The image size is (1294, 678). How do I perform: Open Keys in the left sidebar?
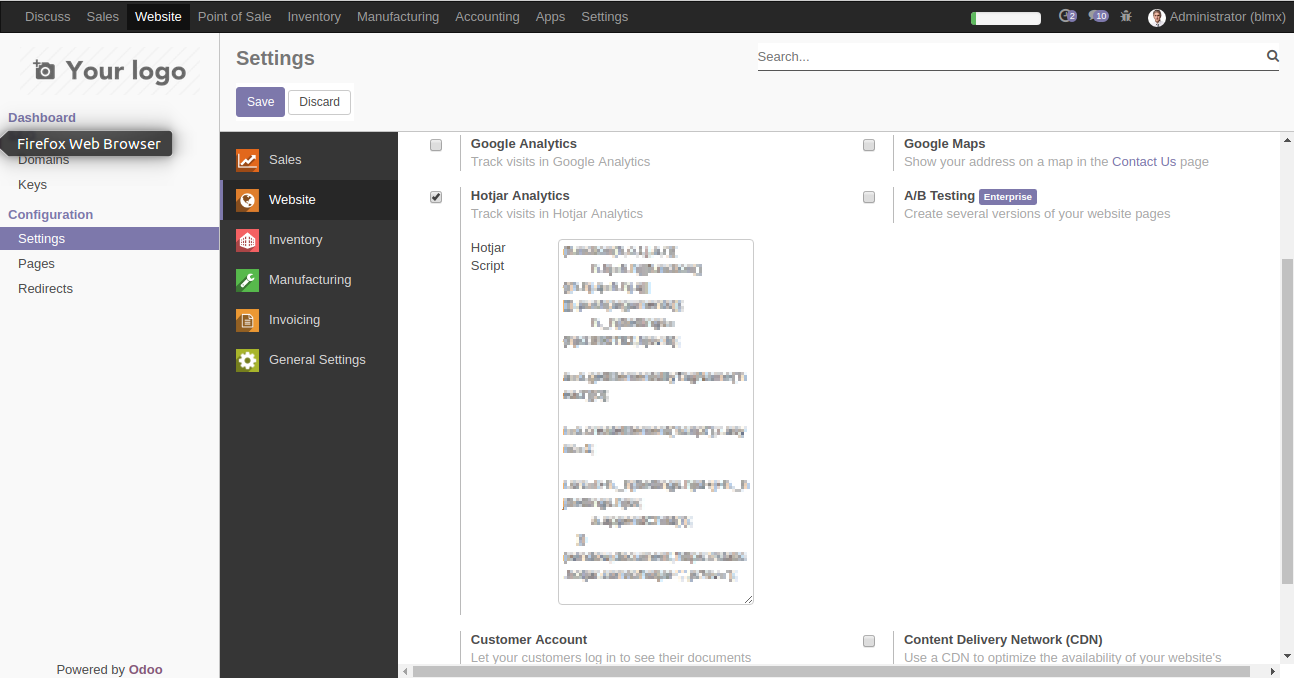(x=32, y=185)
